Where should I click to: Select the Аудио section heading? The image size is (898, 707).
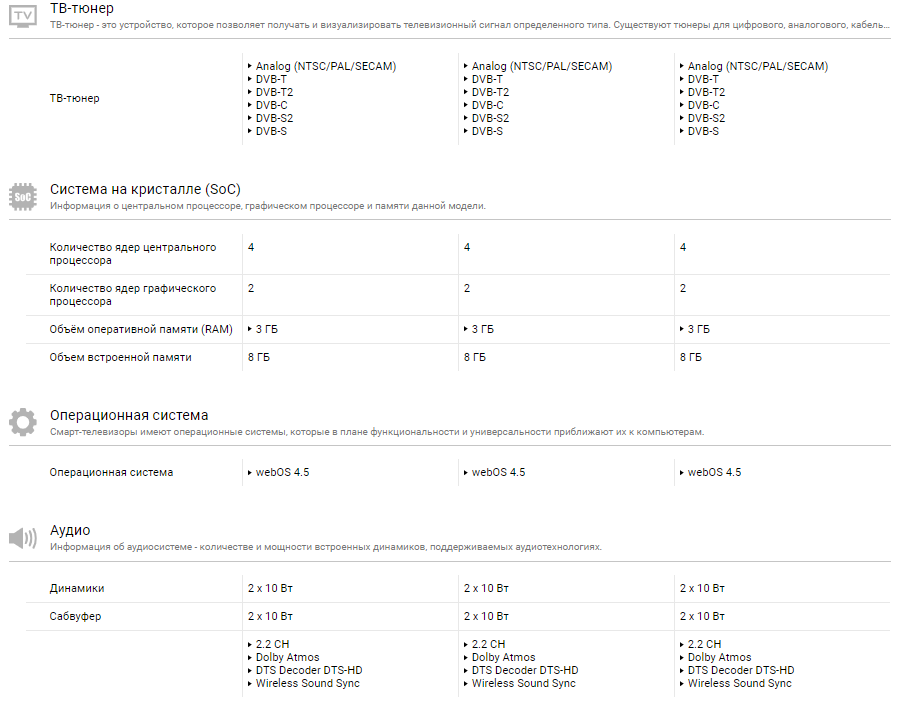(x=70, y=530)
